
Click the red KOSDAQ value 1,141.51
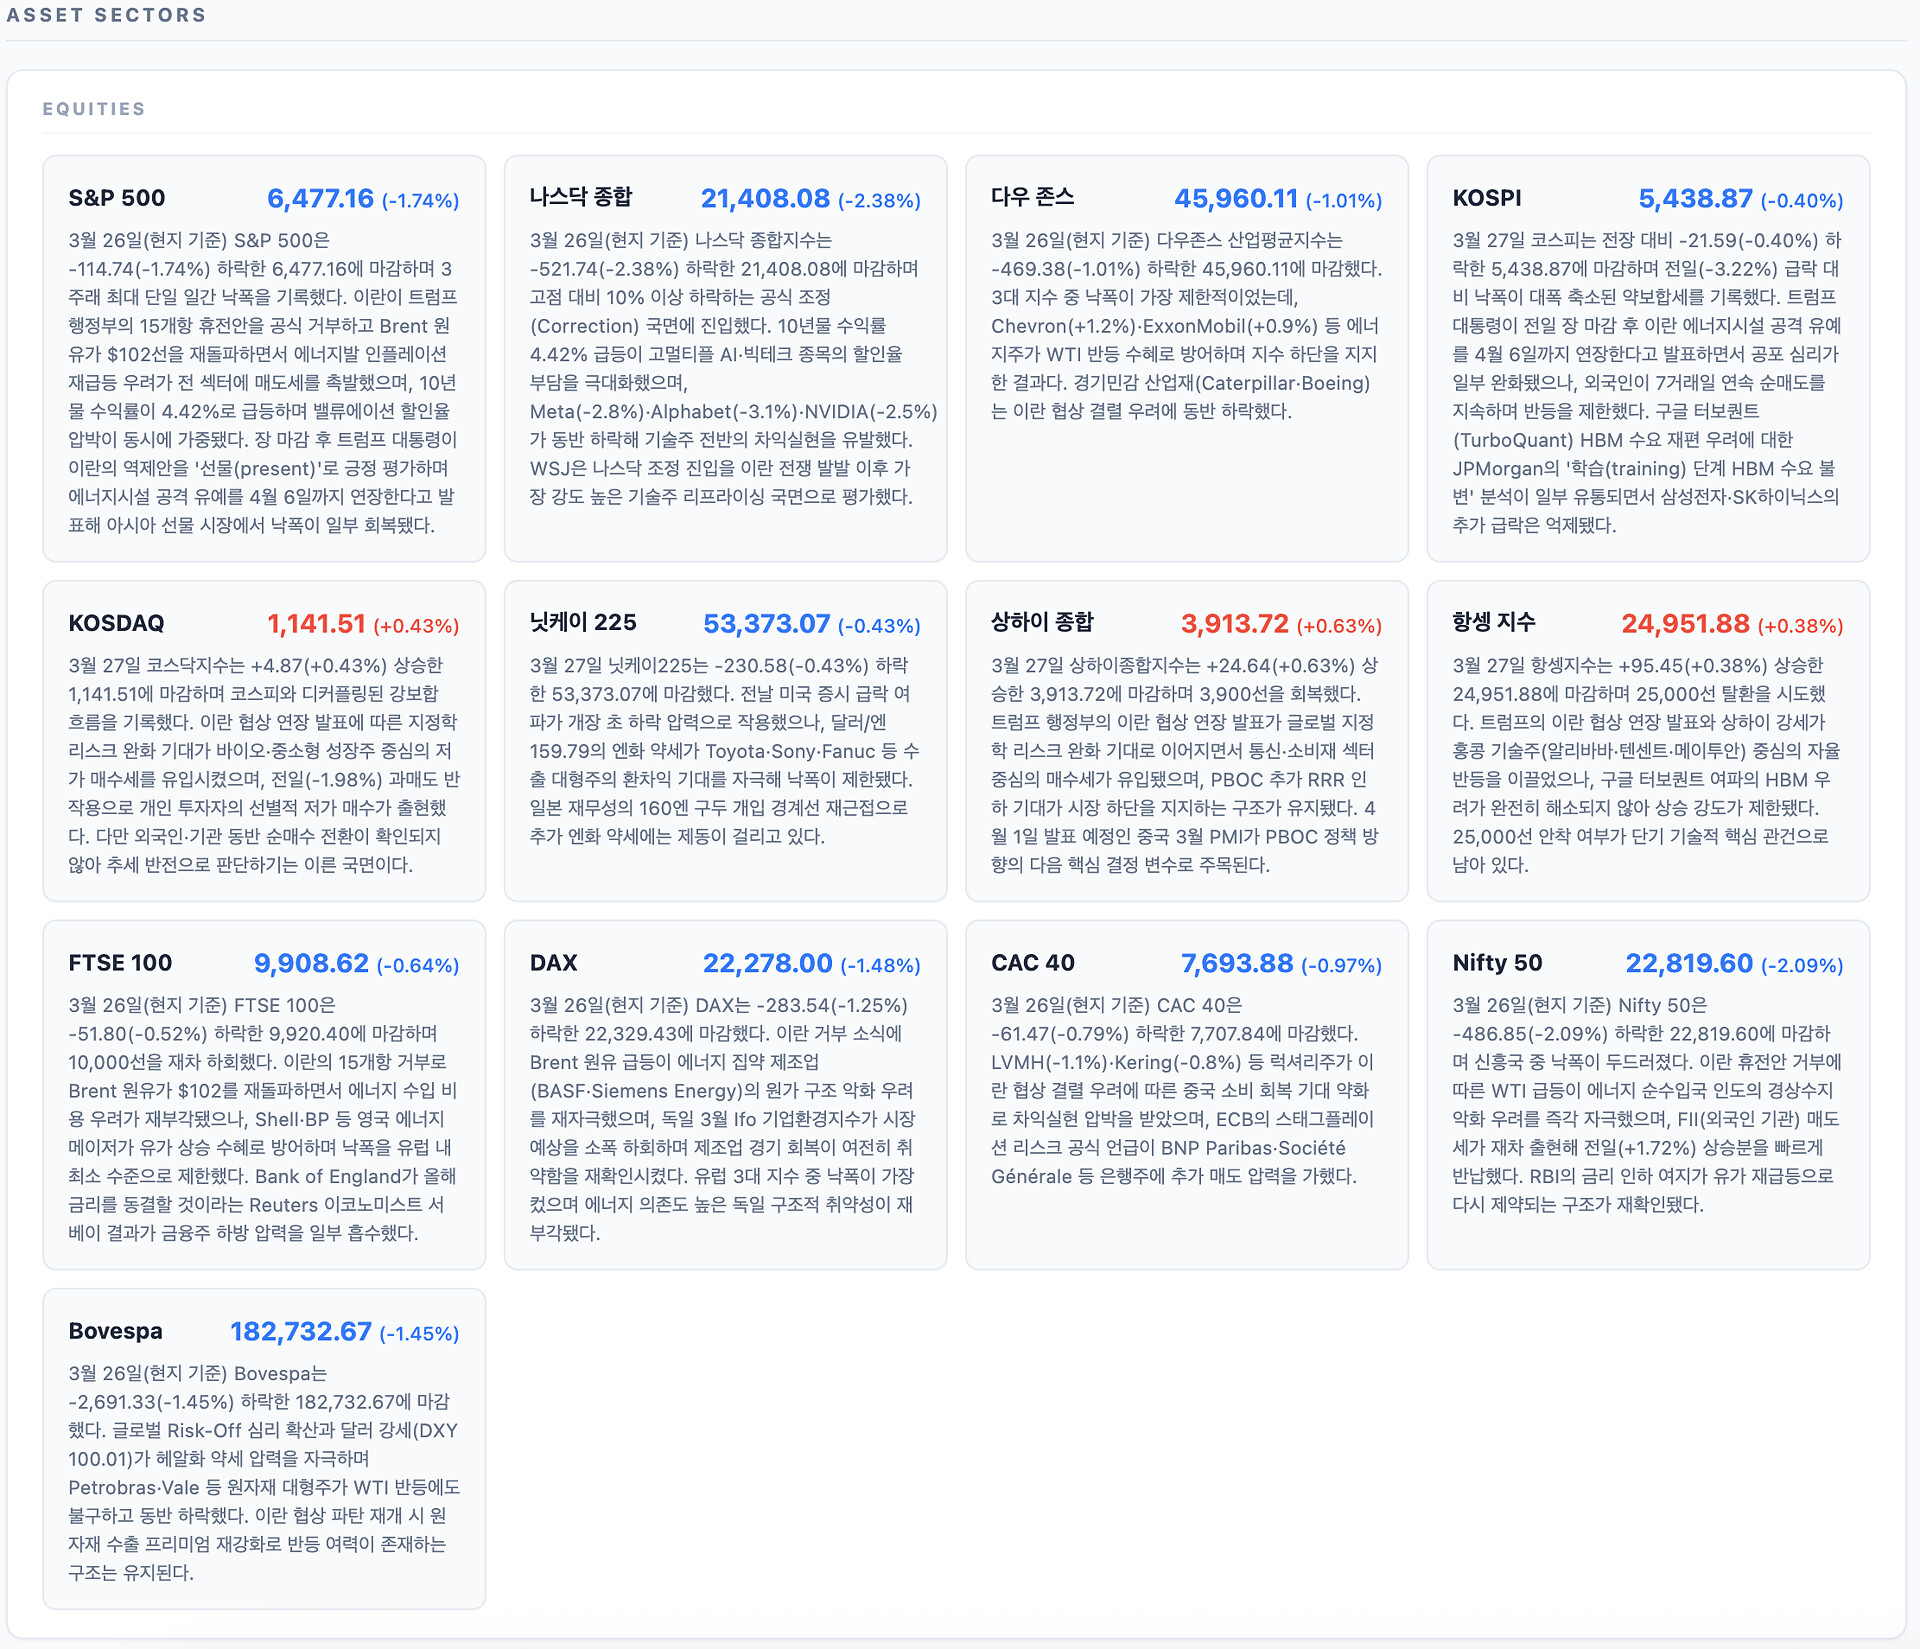316,623
